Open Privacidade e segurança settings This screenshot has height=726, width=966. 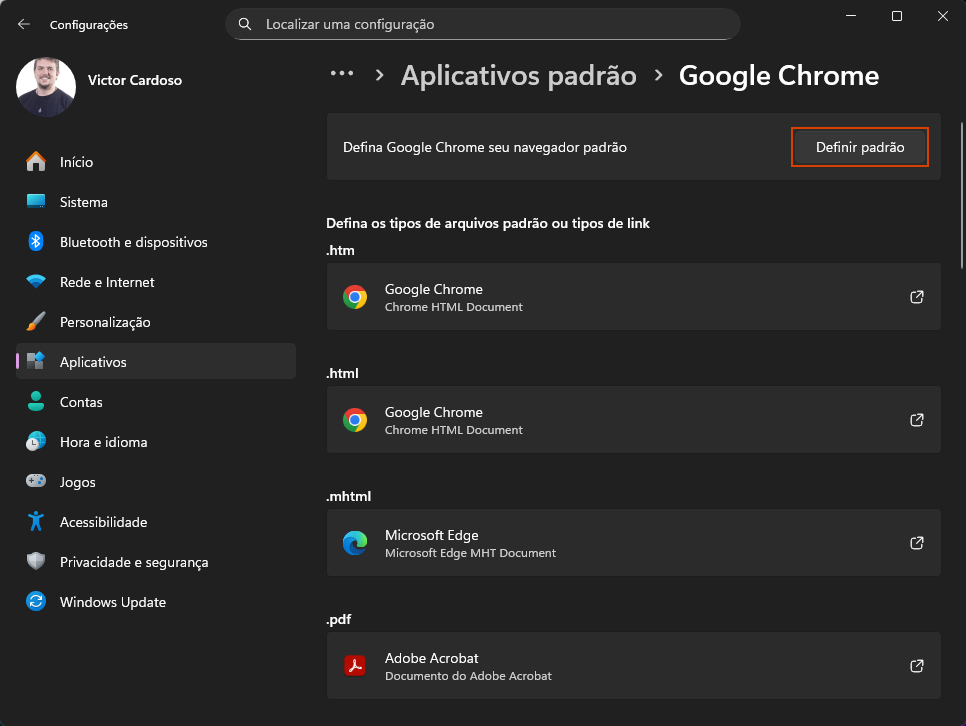[x=134, y=562]
